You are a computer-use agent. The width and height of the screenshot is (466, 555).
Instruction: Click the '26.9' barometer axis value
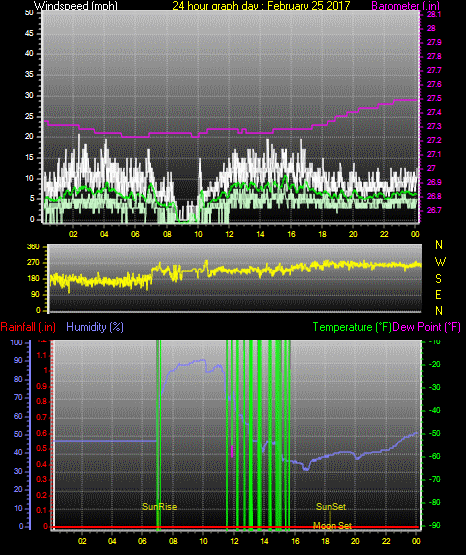(x=434, y=182)
